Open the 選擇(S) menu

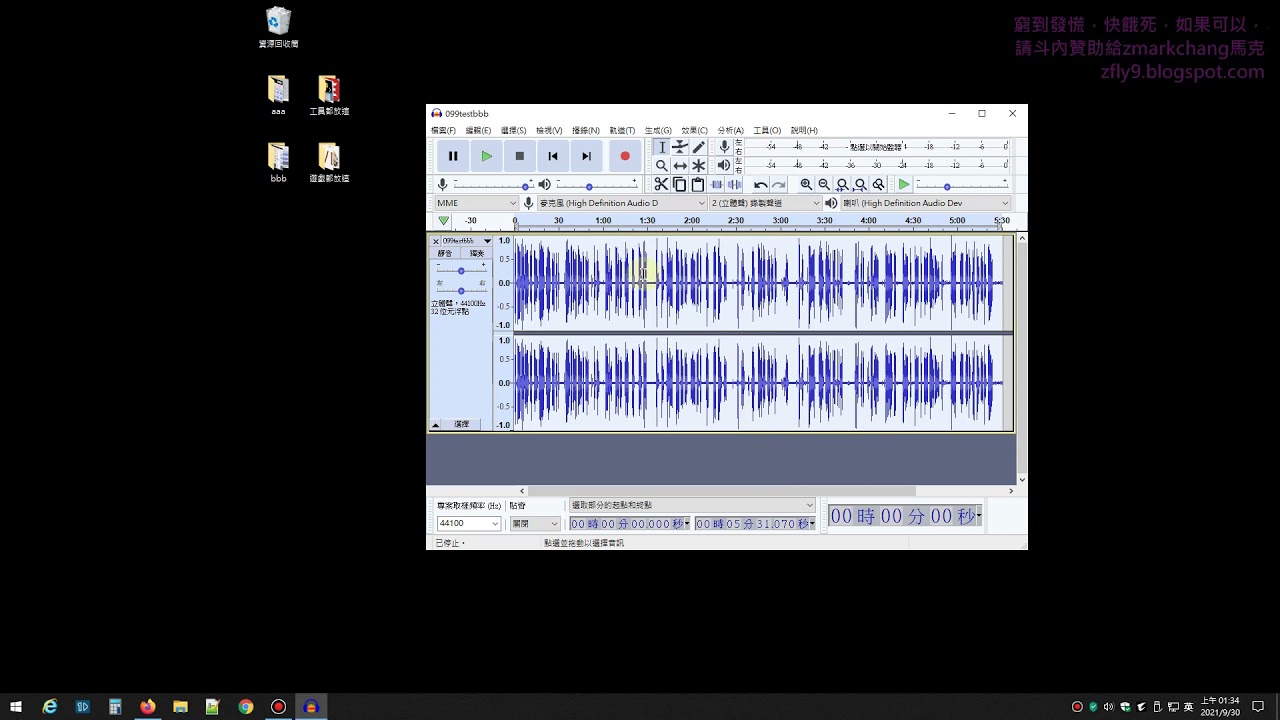[x=513, y=130]
